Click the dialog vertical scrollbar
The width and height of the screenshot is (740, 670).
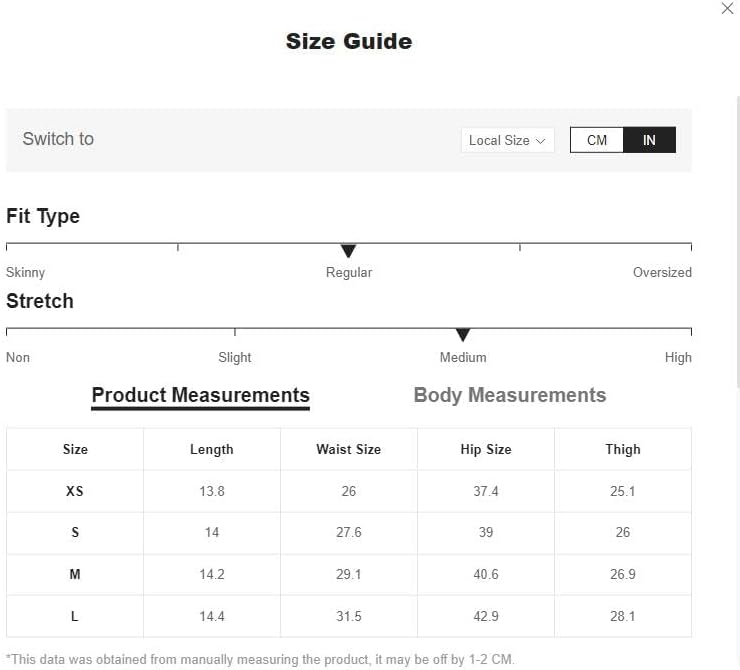[738, 242]
